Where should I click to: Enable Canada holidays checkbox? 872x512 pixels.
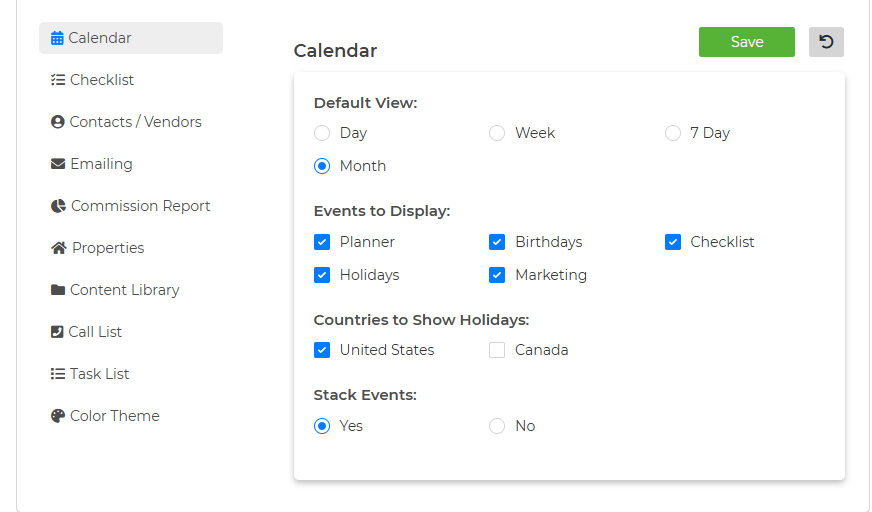click(x=497, y=350)
